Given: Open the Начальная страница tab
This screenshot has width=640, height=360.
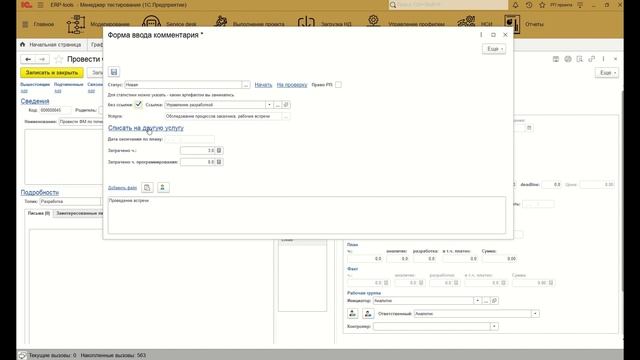Looking at the screenshot, I should pyautogui.click(x=51, y=44).
